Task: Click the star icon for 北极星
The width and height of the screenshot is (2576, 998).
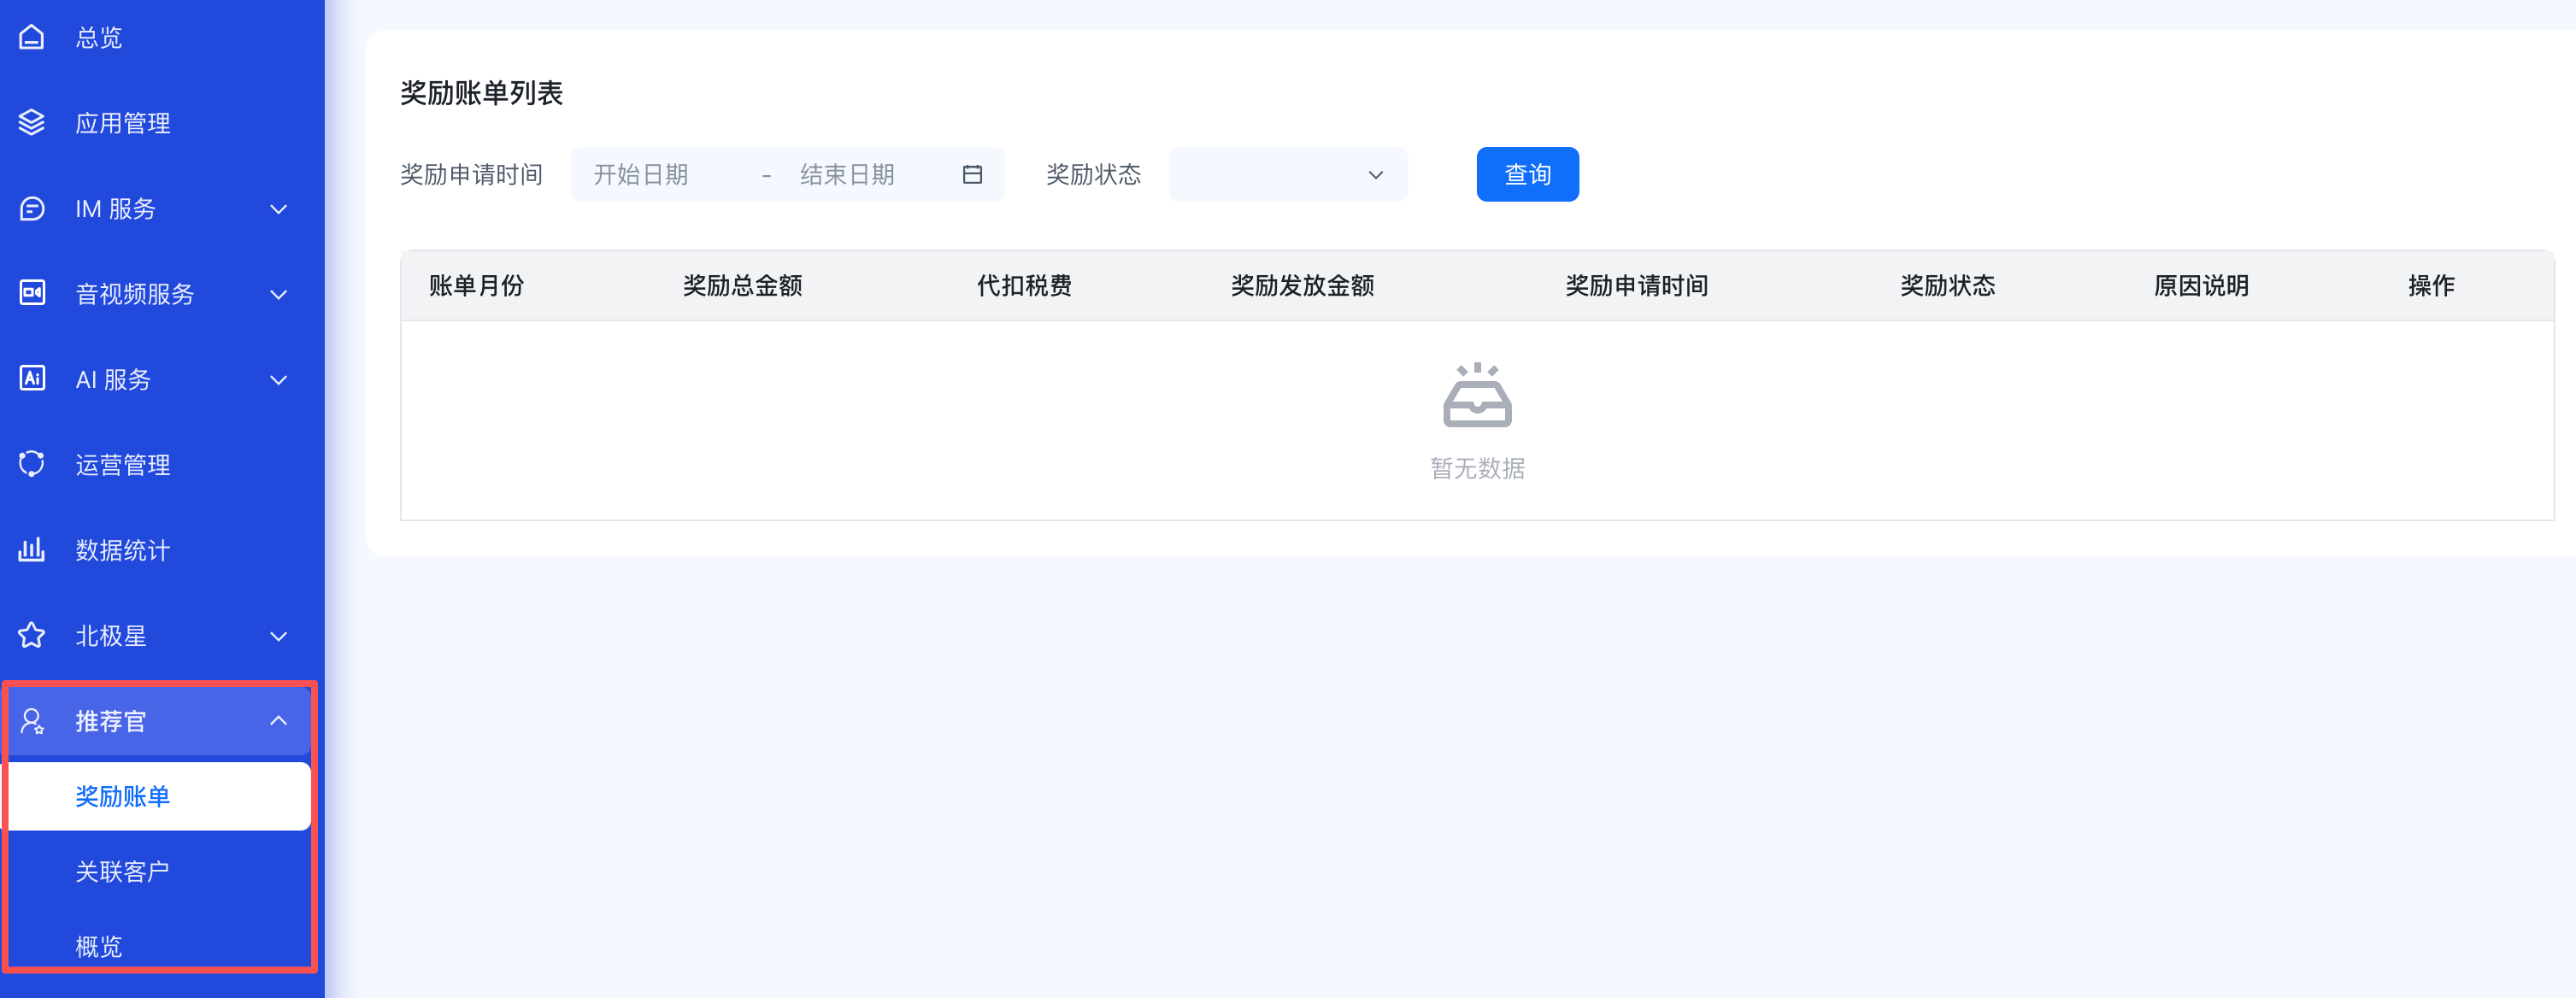Action: click(32, 635)
